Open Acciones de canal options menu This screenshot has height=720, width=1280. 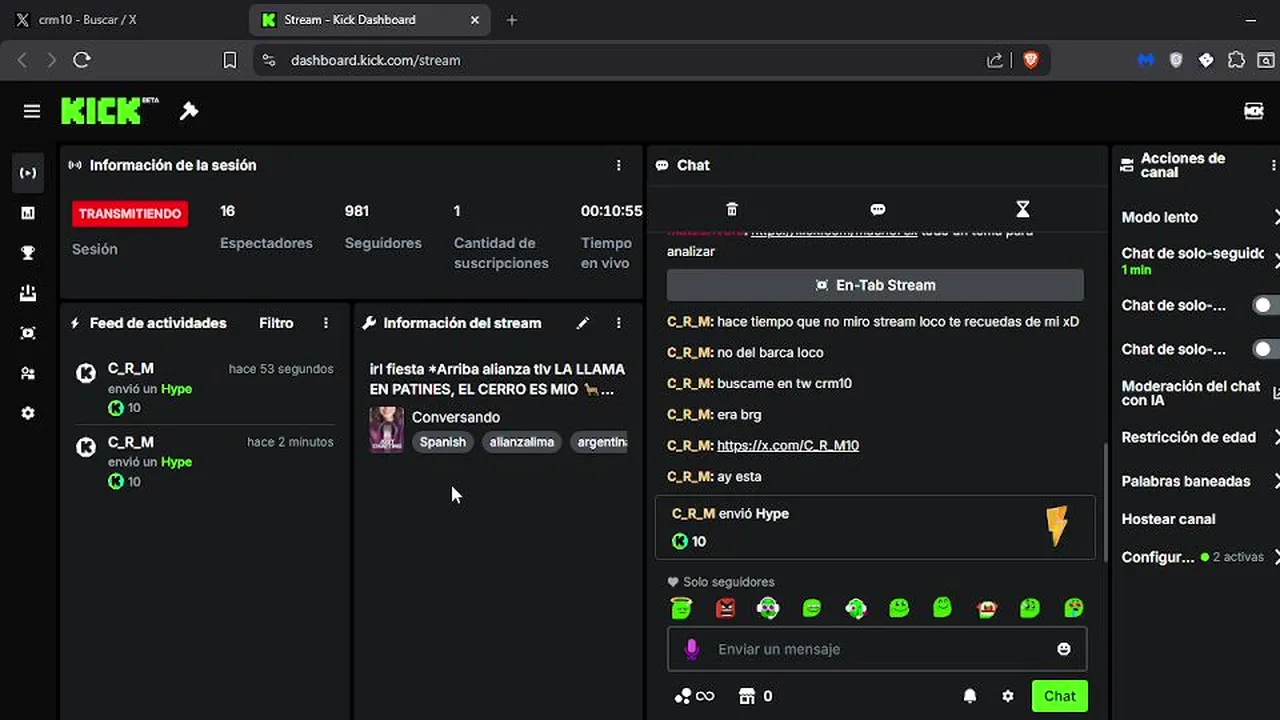tap(1273, 165)
